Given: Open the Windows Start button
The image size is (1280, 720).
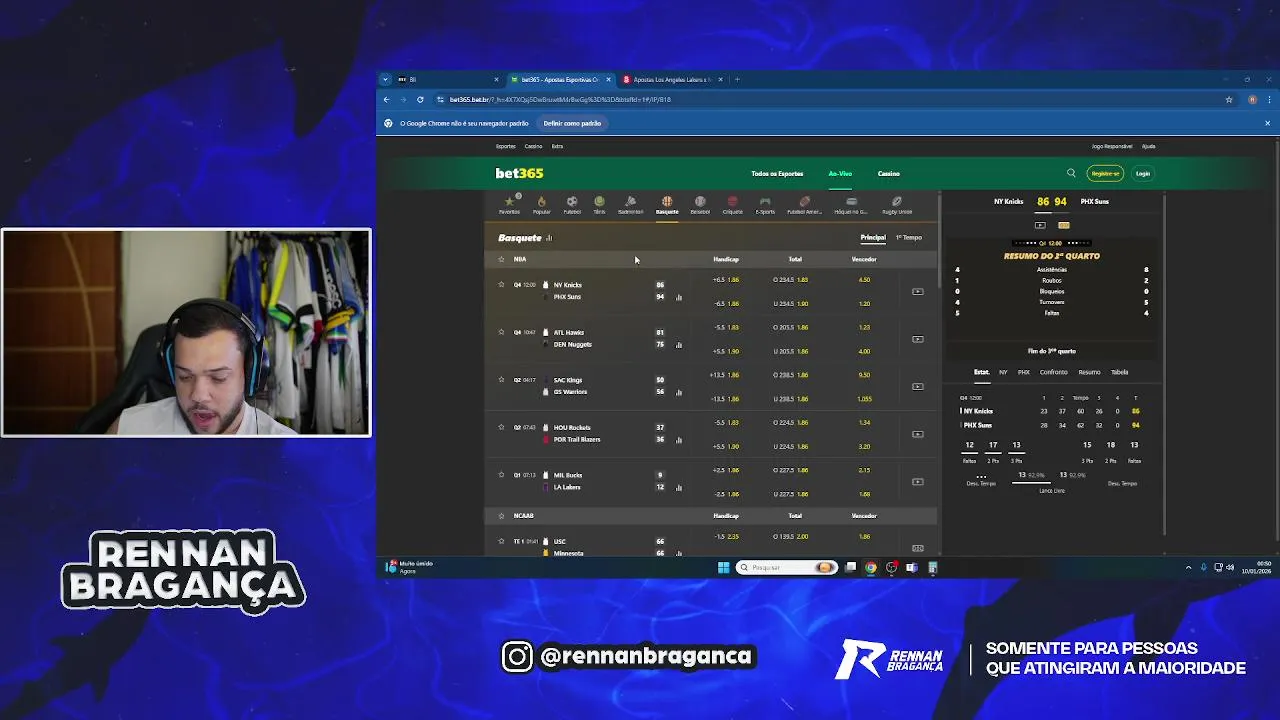Looking at the screenshot, I should tap(723, 567).
